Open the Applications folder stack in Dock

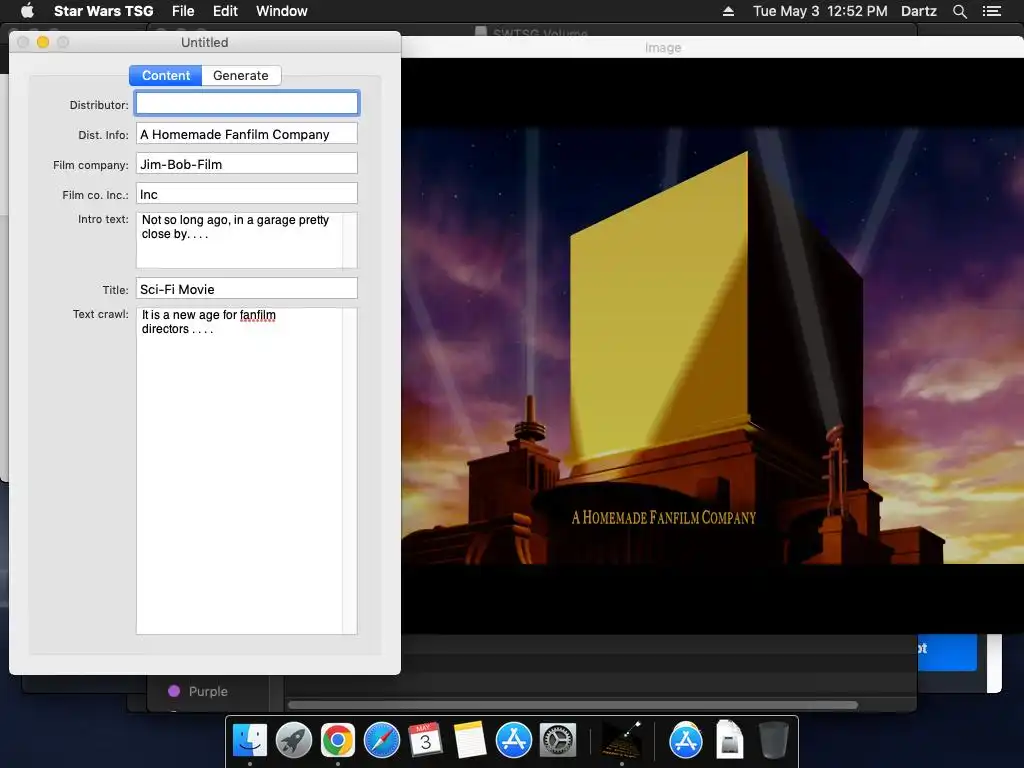pyautogui.click(x=686, y=740)
